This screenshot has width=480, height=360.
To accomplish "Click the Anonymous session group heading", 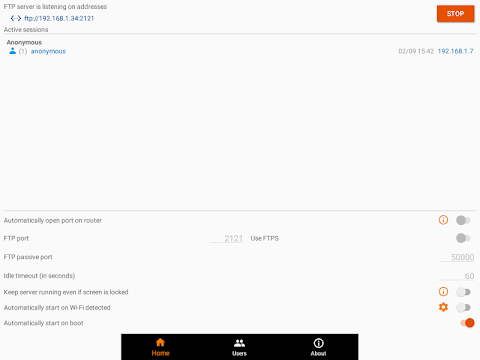I will click(x=24, y=42).
